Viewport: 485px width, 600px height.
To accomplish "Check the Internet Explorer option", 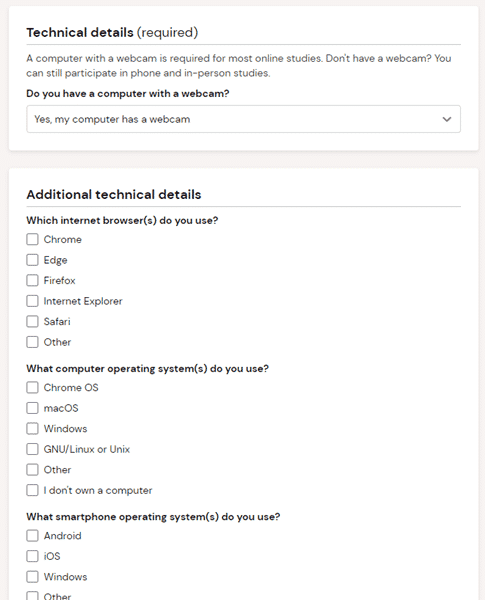I will 33,301.
